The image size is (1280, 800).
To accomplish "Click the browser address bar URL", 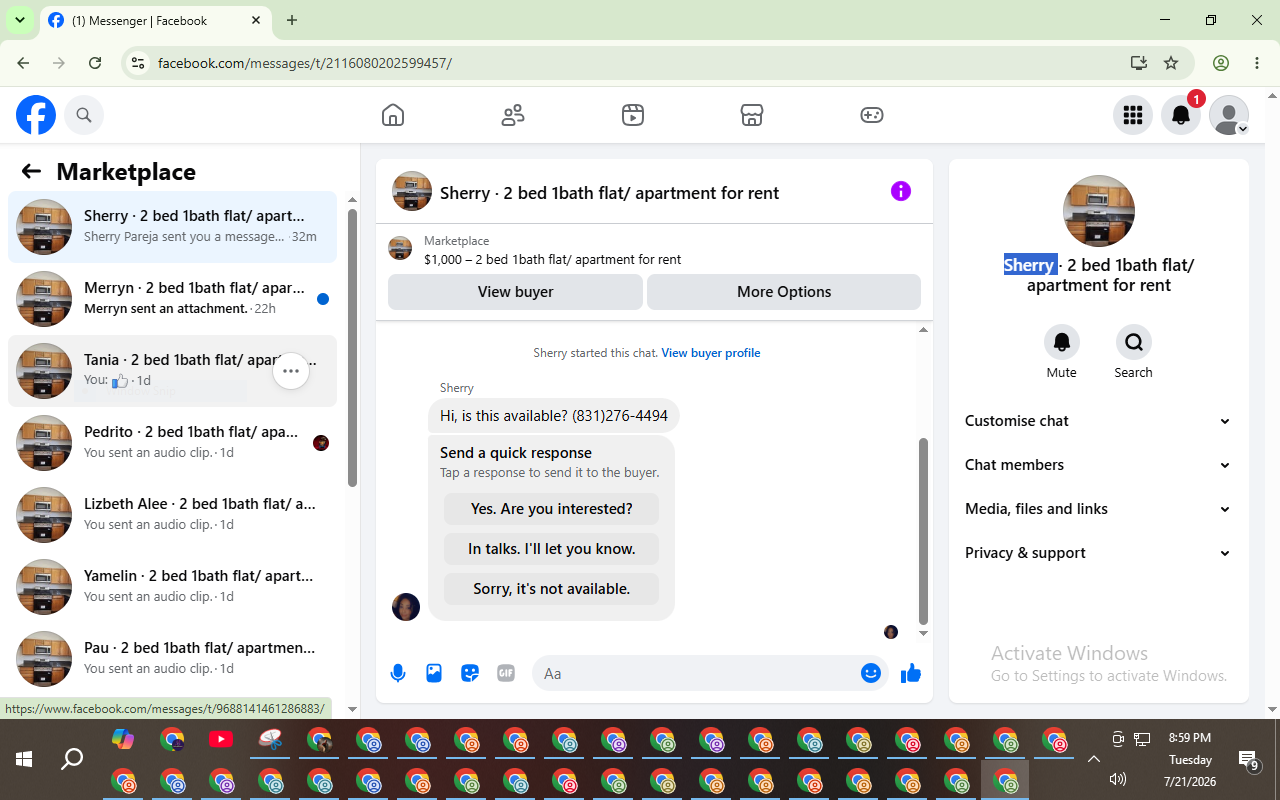I will tap(305, 63).
